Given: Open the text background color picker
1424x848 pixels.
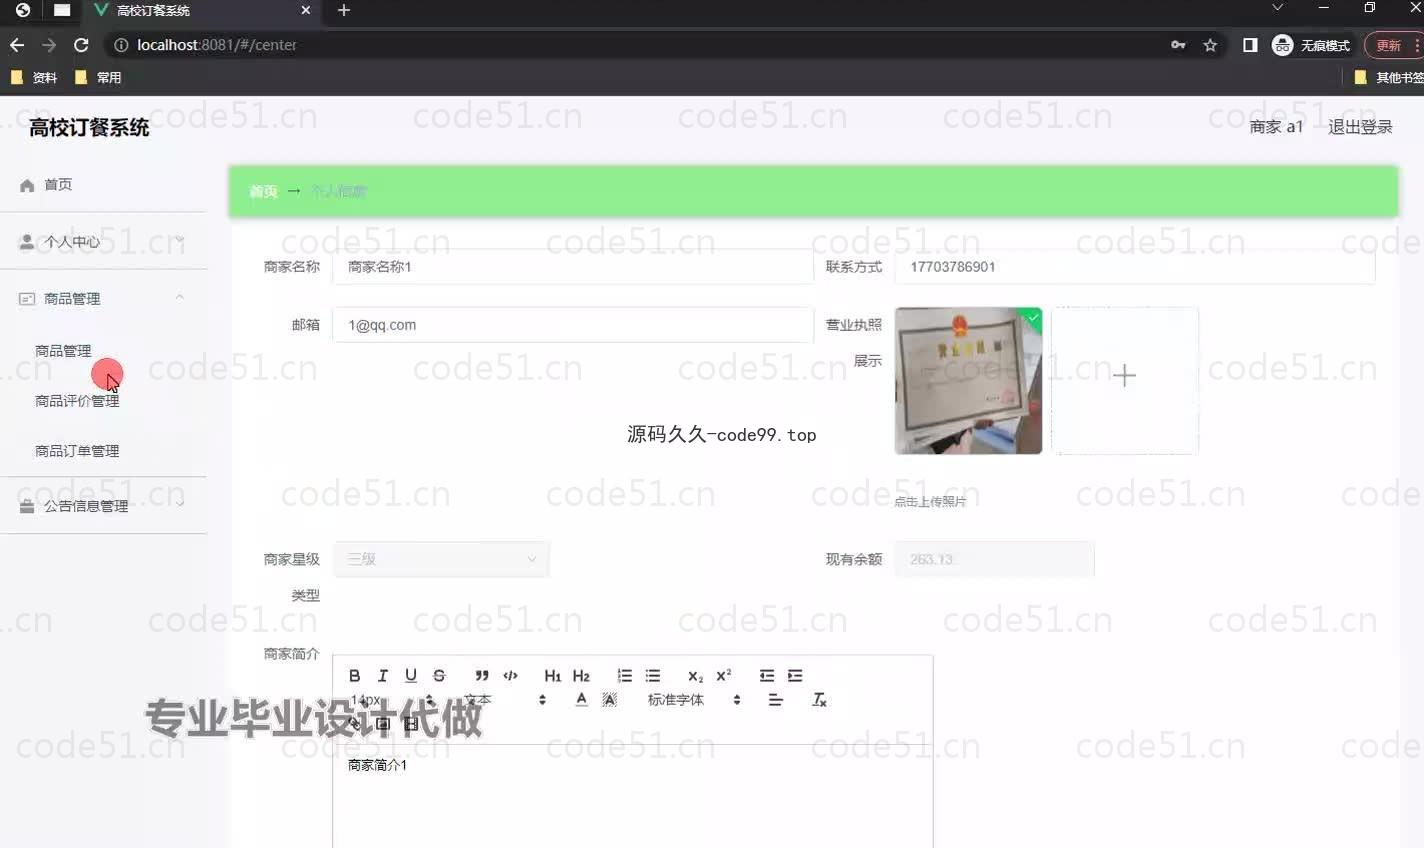Looking at the screenshot, I should pos(609,700).
